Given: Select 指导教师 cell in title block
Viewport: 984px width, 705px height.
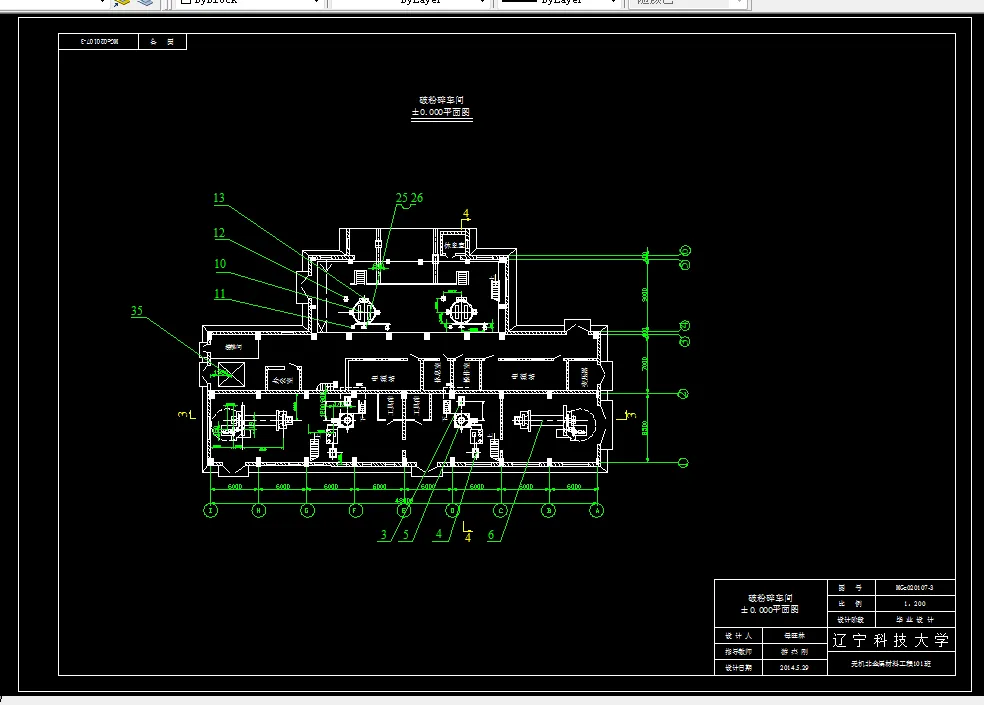Looking at the screenshot, I should (738, 652).
